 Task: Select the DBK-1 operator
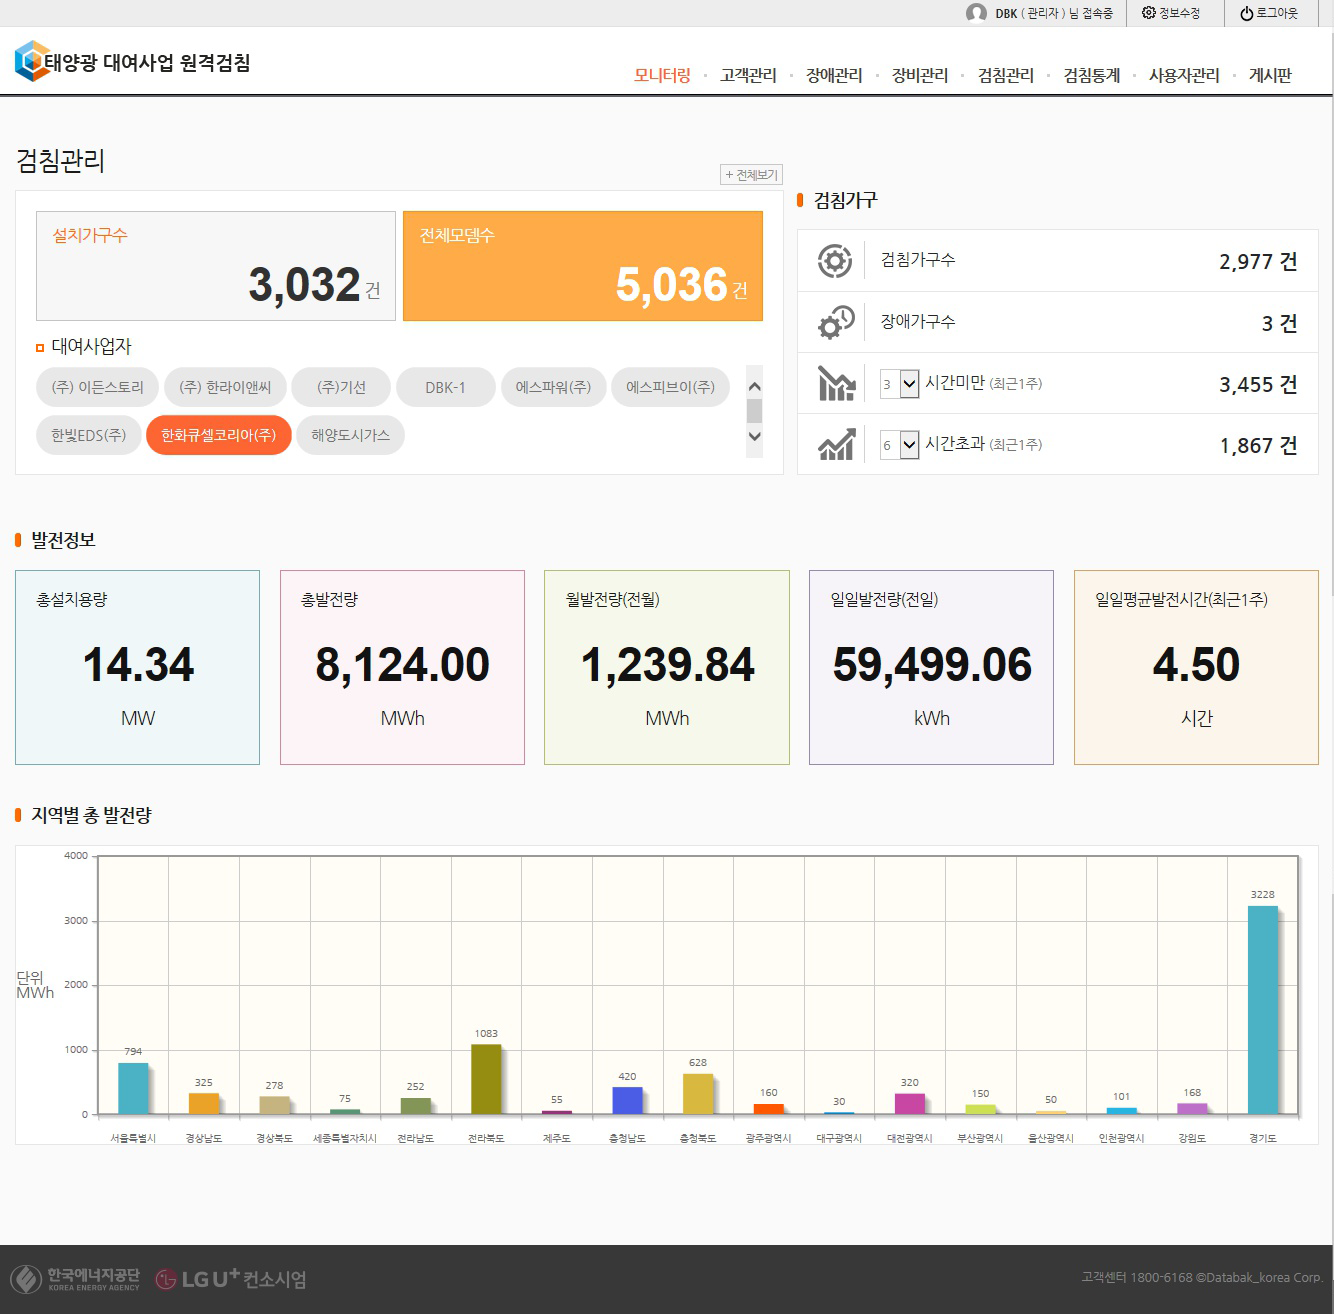pyautogui.click(x=445, y=387)
